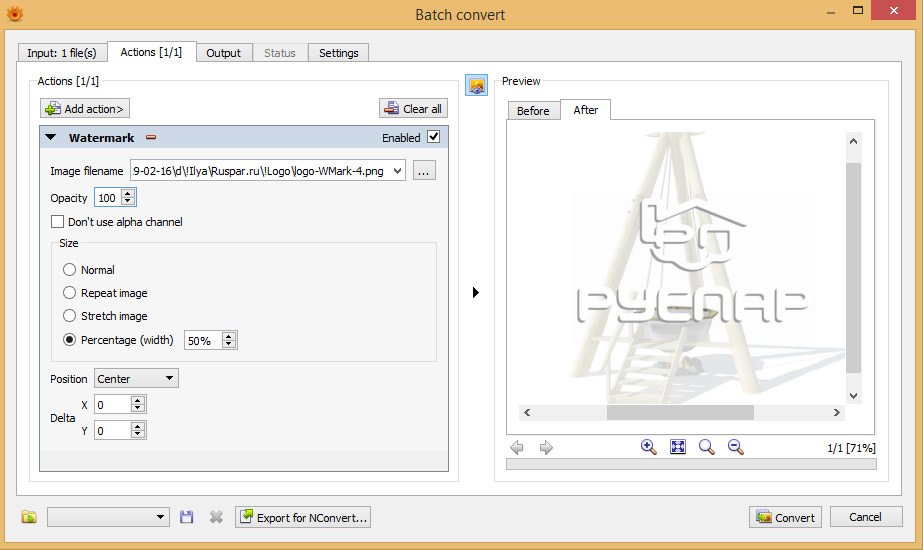Delete the script with grey X icon
The width and height of the screenshot is (923, 550).
pos(216,517)
